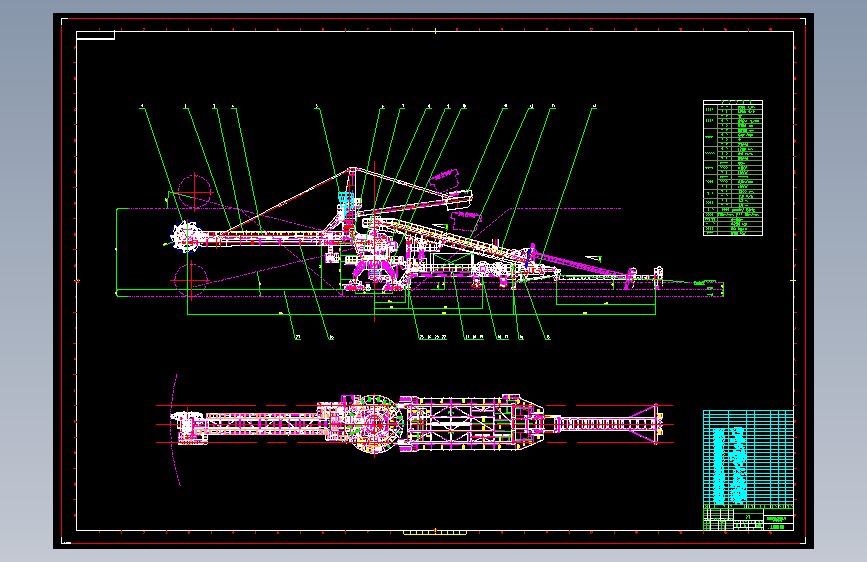Click the rightmost leader number above side view
Viewport: 867px width, 562px height.
(594, 106)
